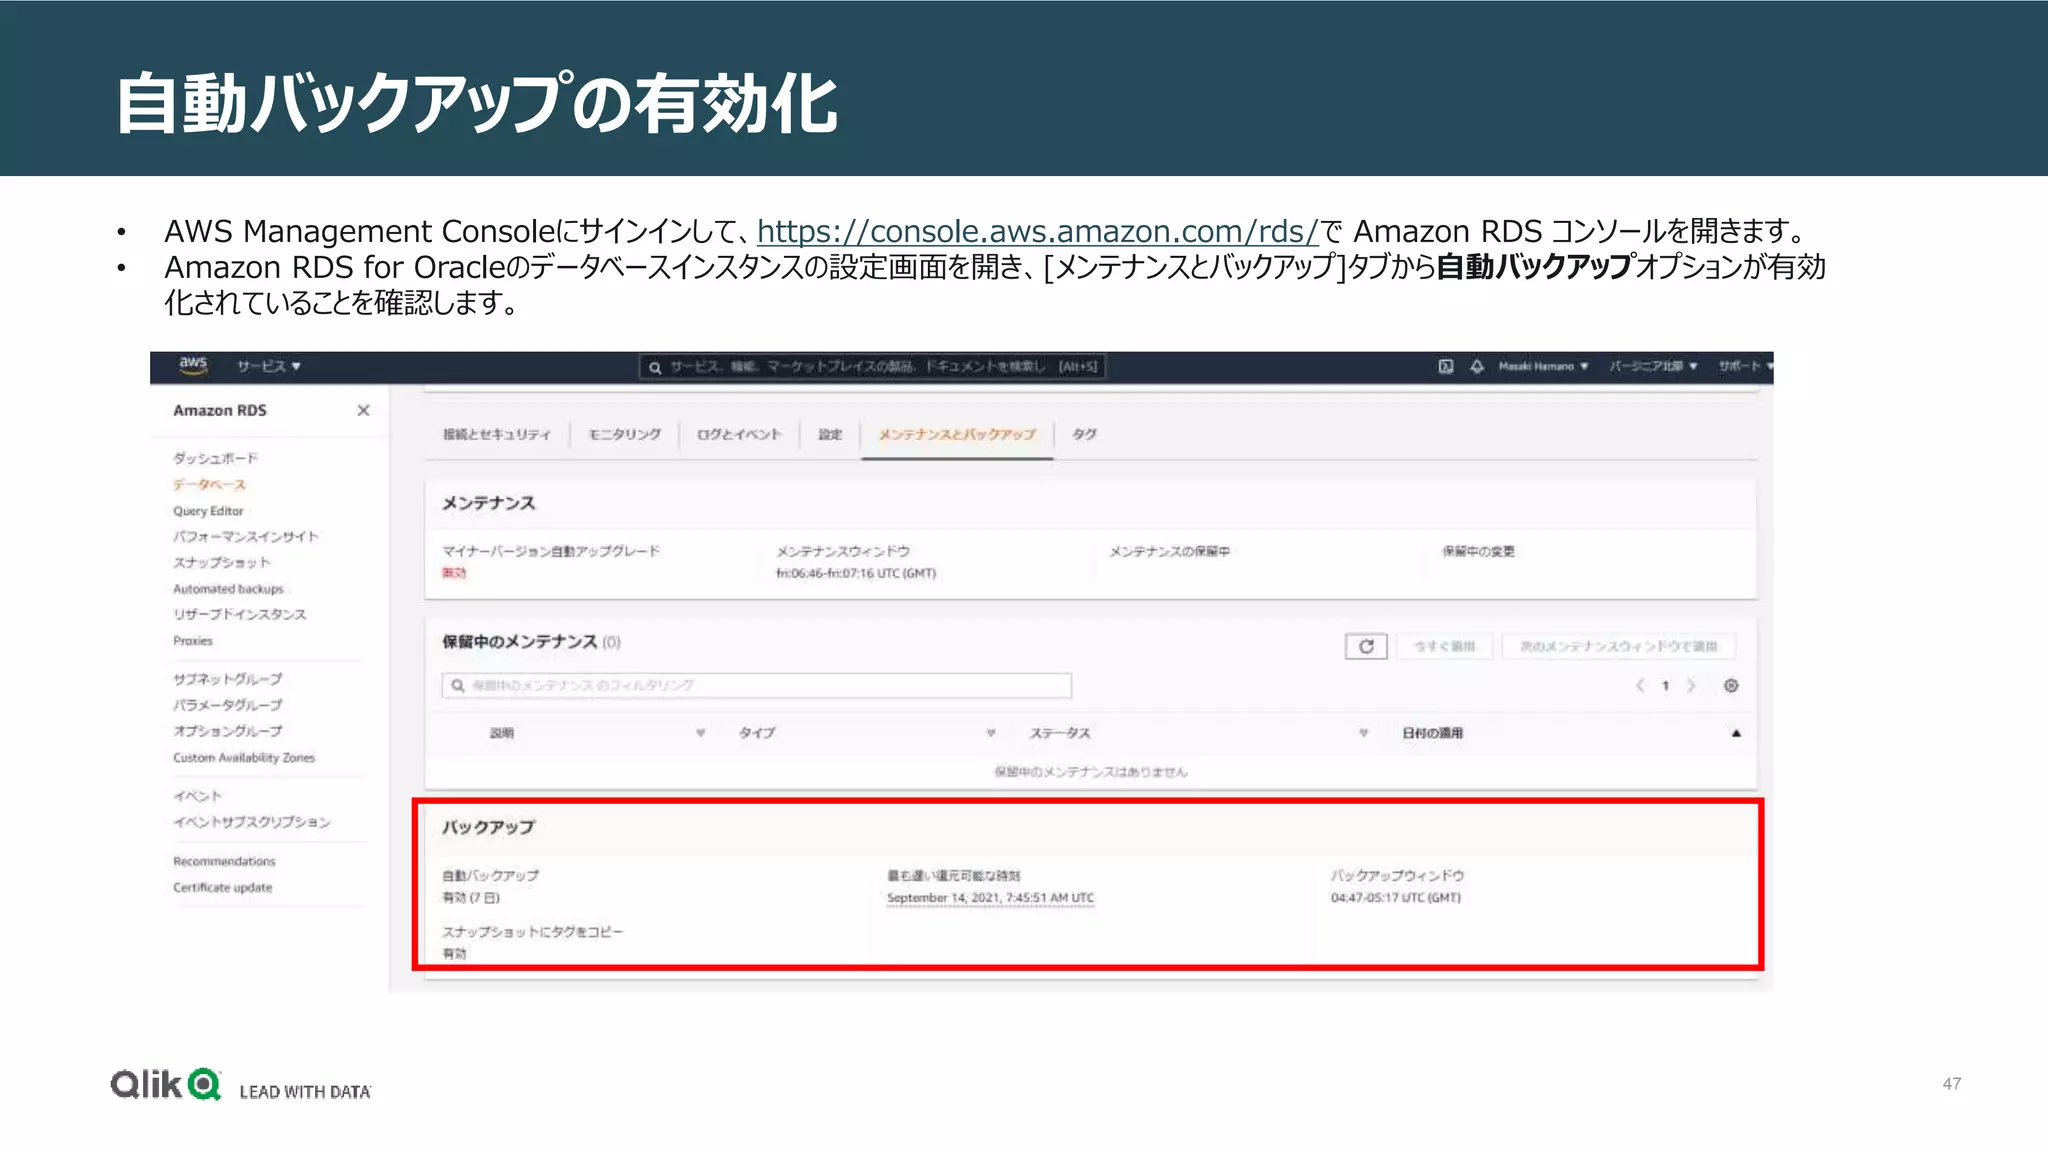The width and height of the screenshot is (2048, 1152).
Task: Open the バージニア北部 region dropdown
Action: (x=1653, y=367)
